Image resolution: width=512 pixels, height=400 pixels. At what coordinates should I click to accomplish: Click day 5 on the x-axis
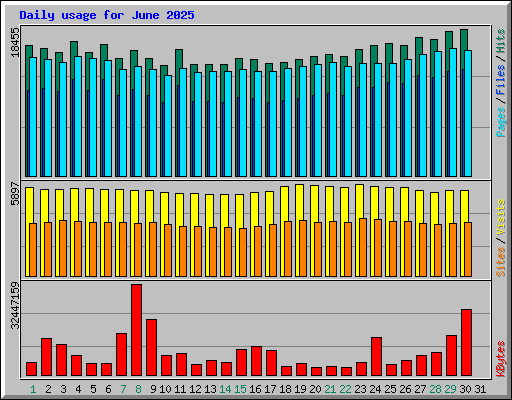point(93,389)
